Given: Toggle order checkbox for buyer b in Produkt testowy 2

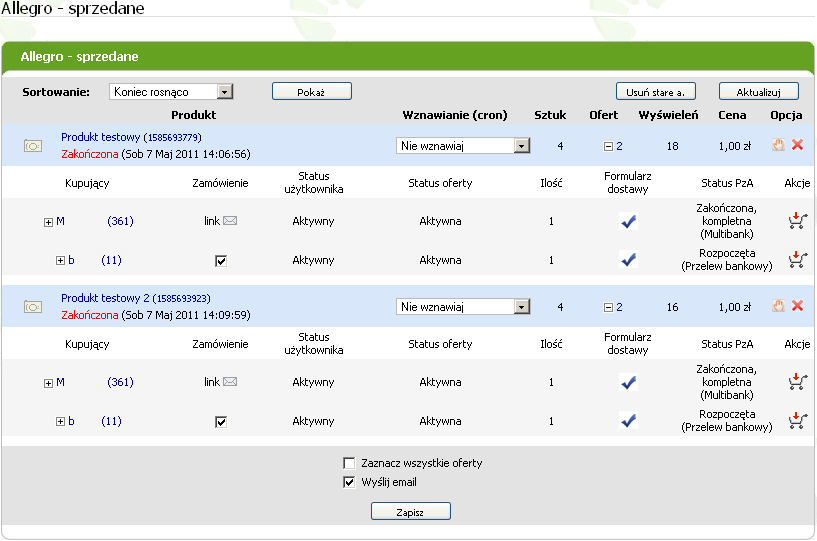Looking at the screenshot, I should [x=221, y=422].
